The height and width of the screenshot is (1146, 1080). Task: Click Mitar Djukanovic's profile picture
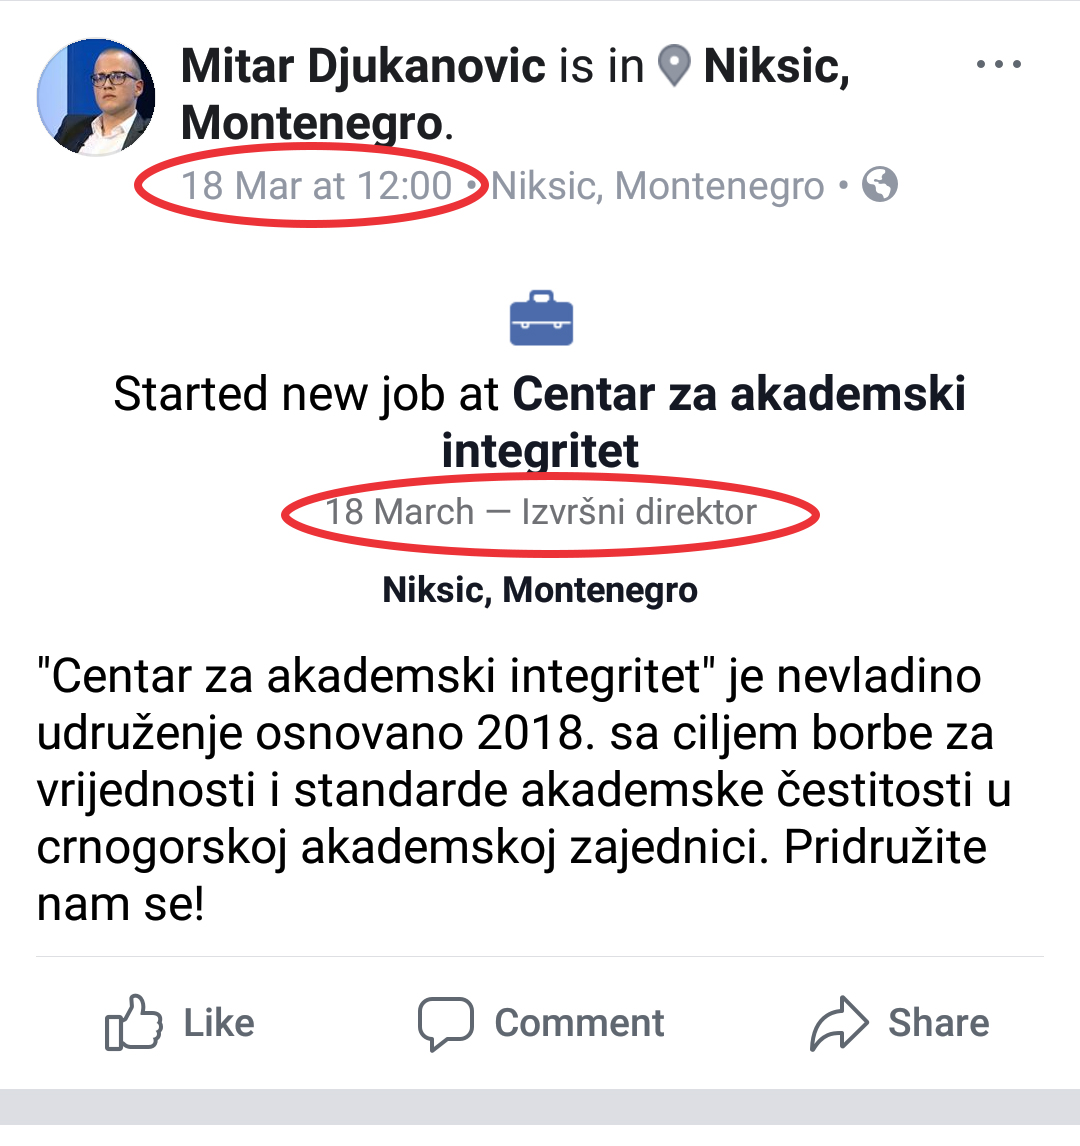96,97
